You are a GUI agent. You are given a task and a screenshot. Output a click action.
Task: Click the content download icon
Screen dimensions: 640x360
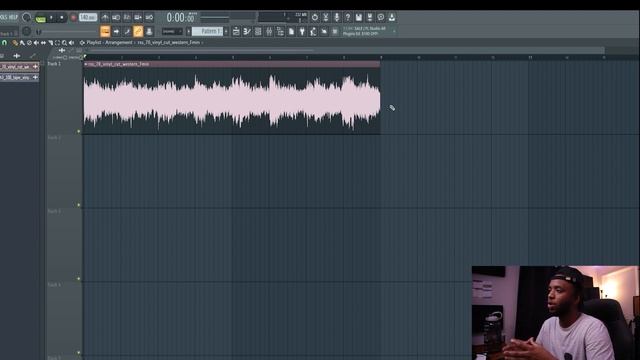point(392,17)
